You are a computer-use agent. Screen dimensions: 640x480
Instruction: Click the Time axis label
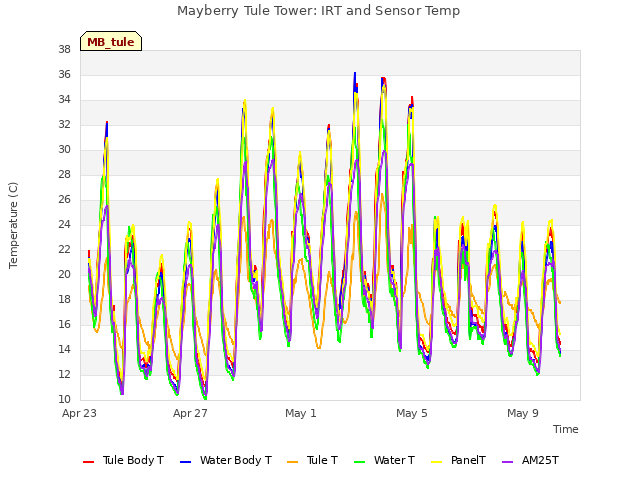coord(566,429)
